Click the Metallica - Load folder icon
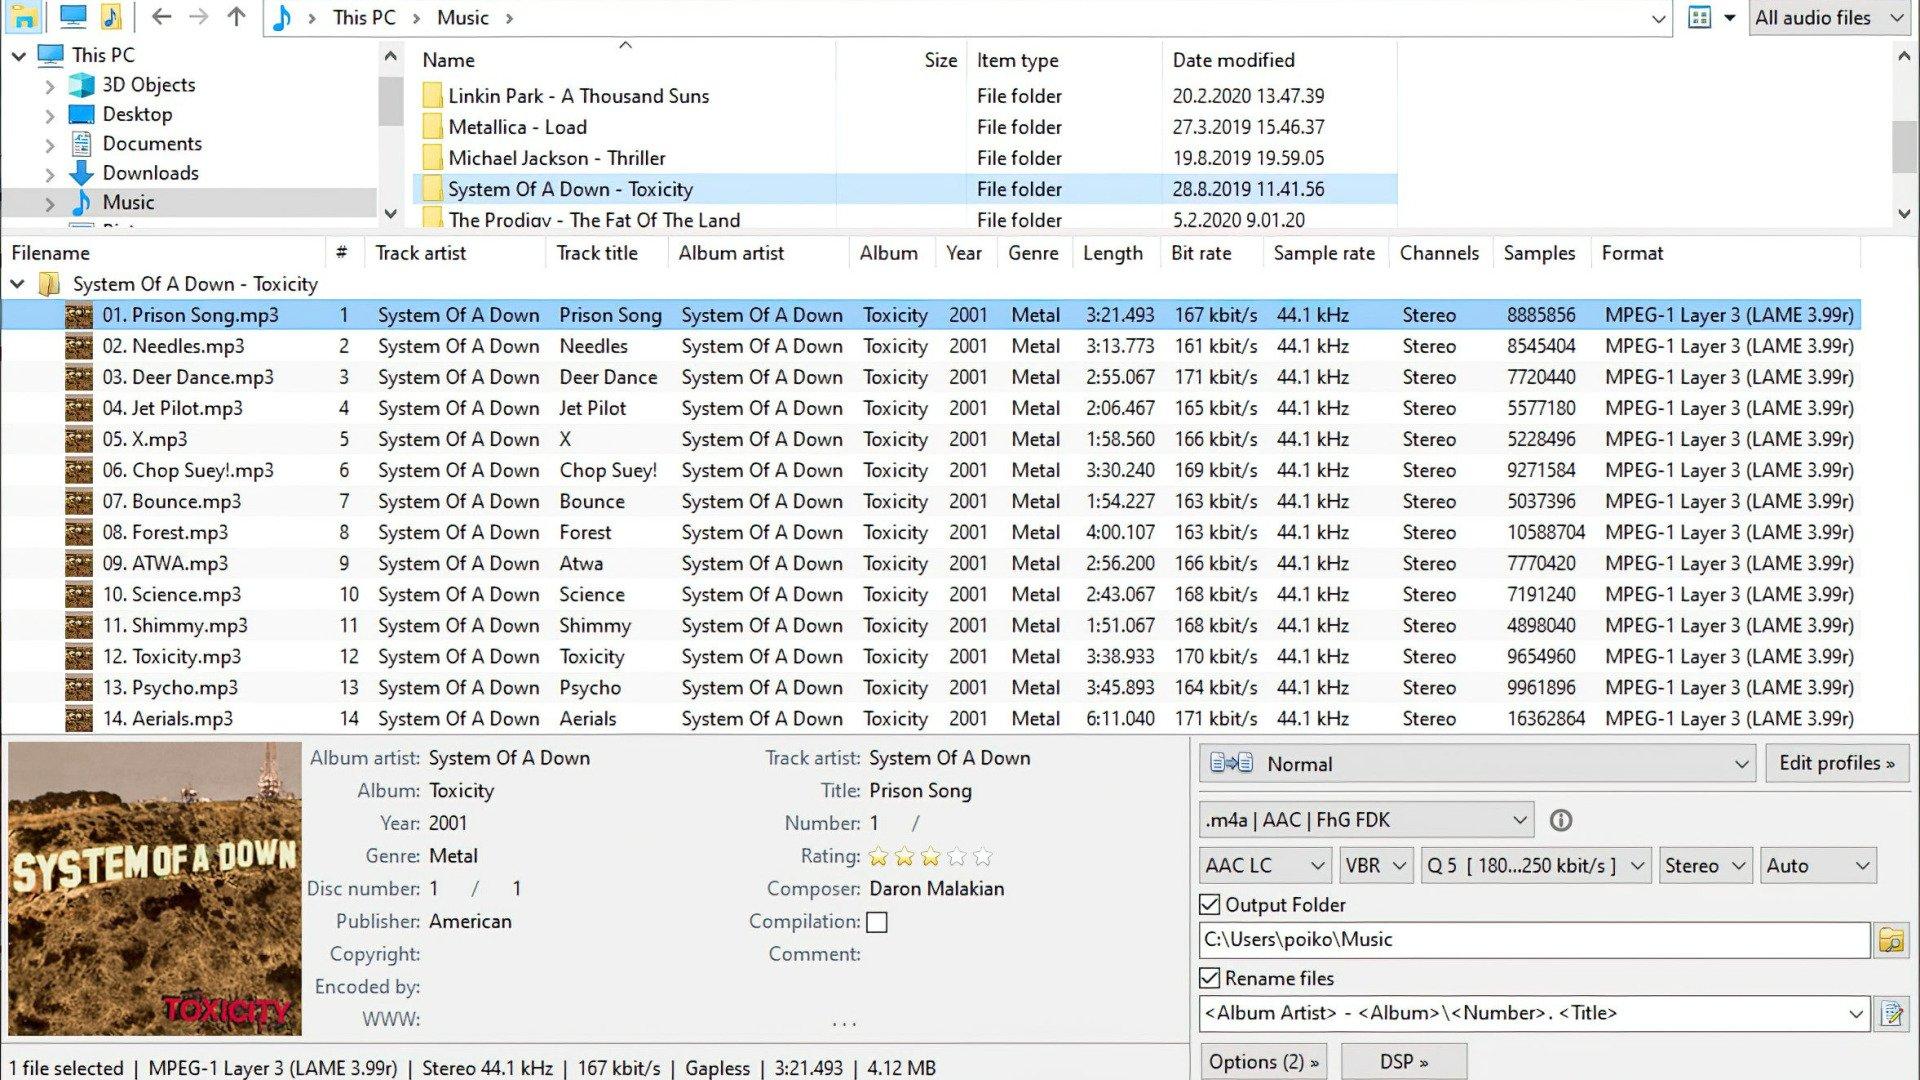 pyautogui.click(x=432, y=127)
